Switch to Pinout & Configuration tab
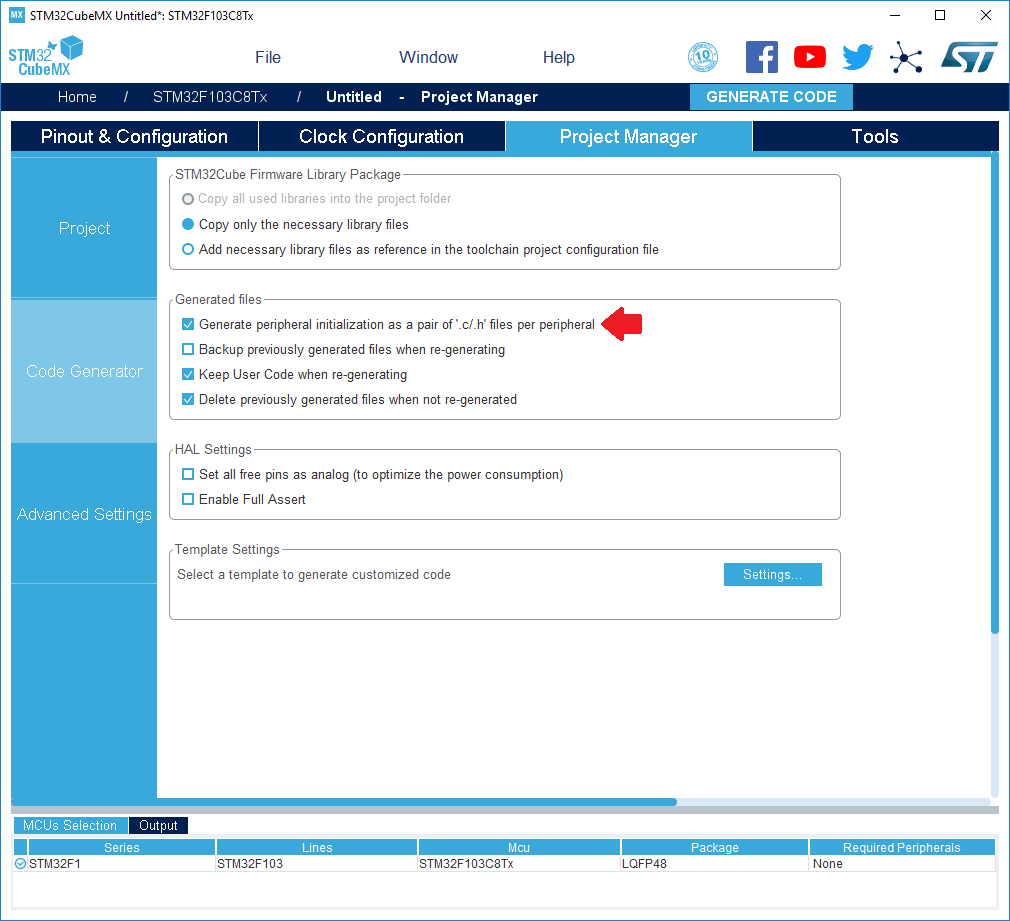1010x921 pixels. (x=134, y=137)
